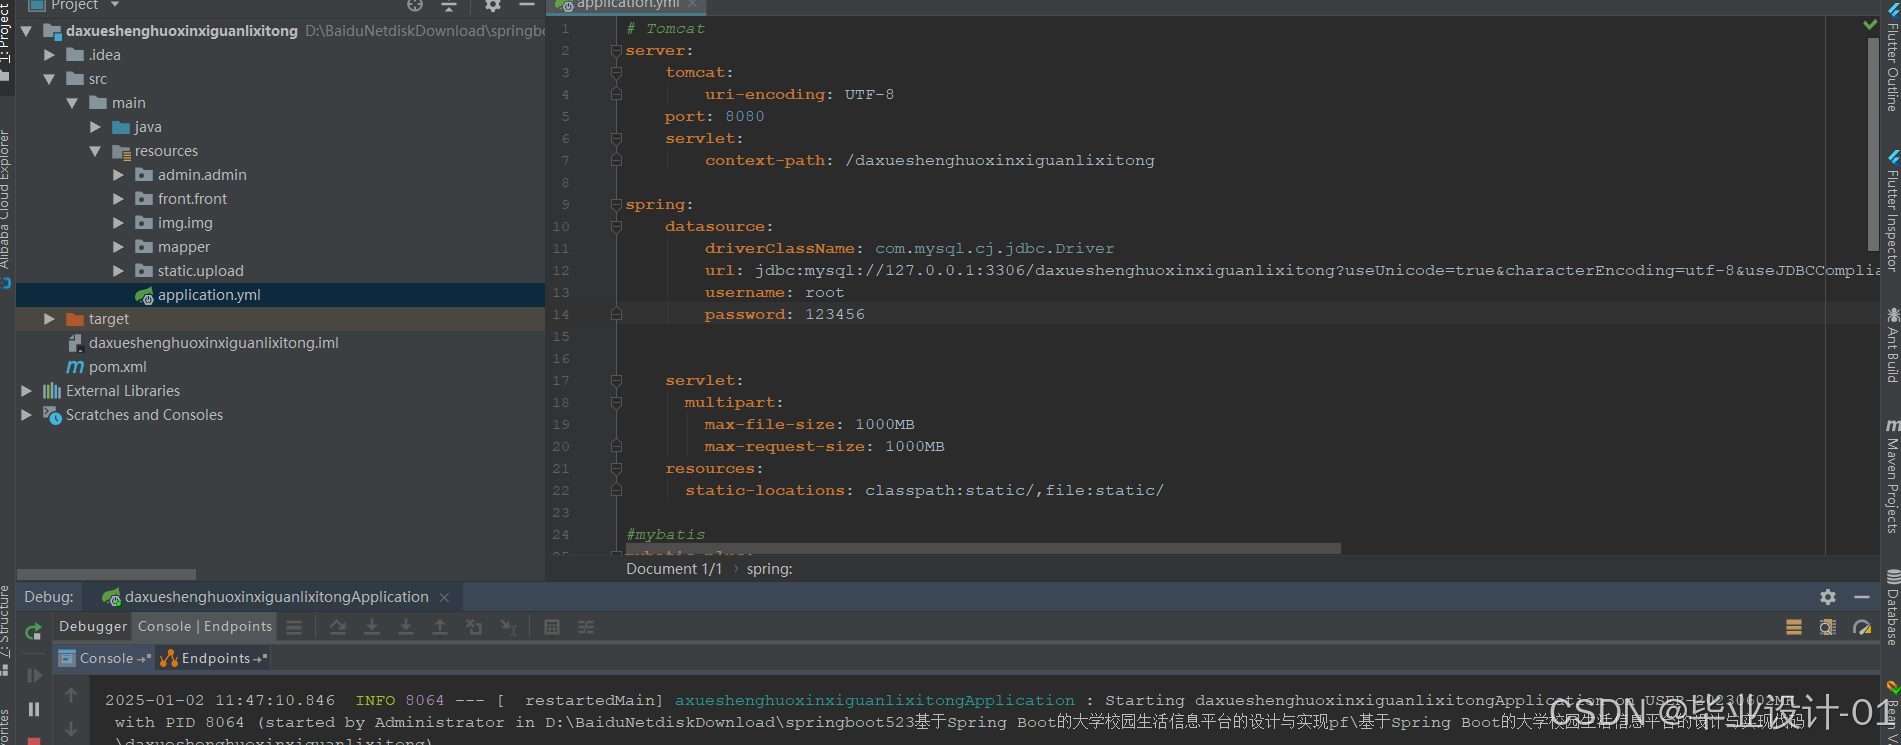Open Project panel settings gear
Image resolution: width=1901 pixels, height=745 pixels.
click(492, 5)
